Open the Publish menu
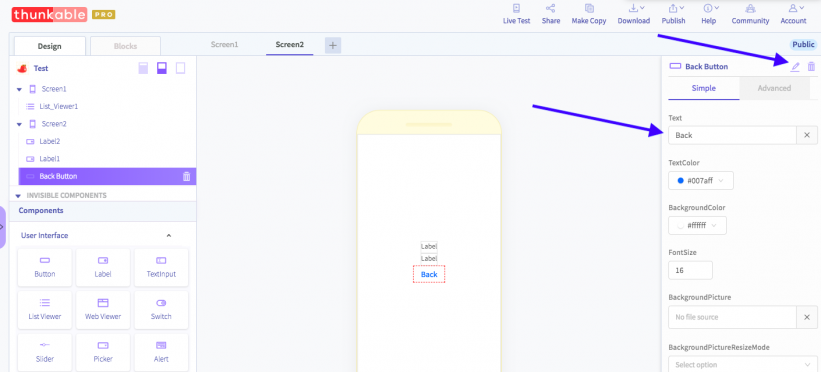This screenshot has height=372, width=821. click(x=673, y=14)
